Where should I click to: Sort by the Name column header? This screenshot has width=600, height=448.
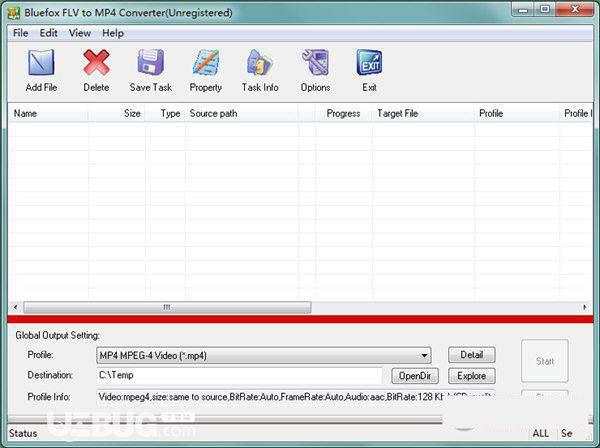click(x=48, y=114)
